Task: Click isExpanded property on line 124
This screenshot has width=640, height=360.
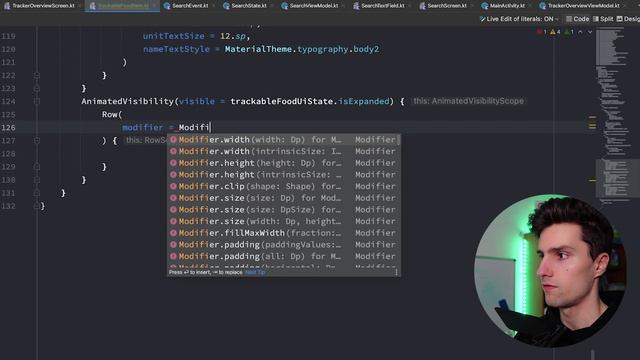Action: point(364,101)
